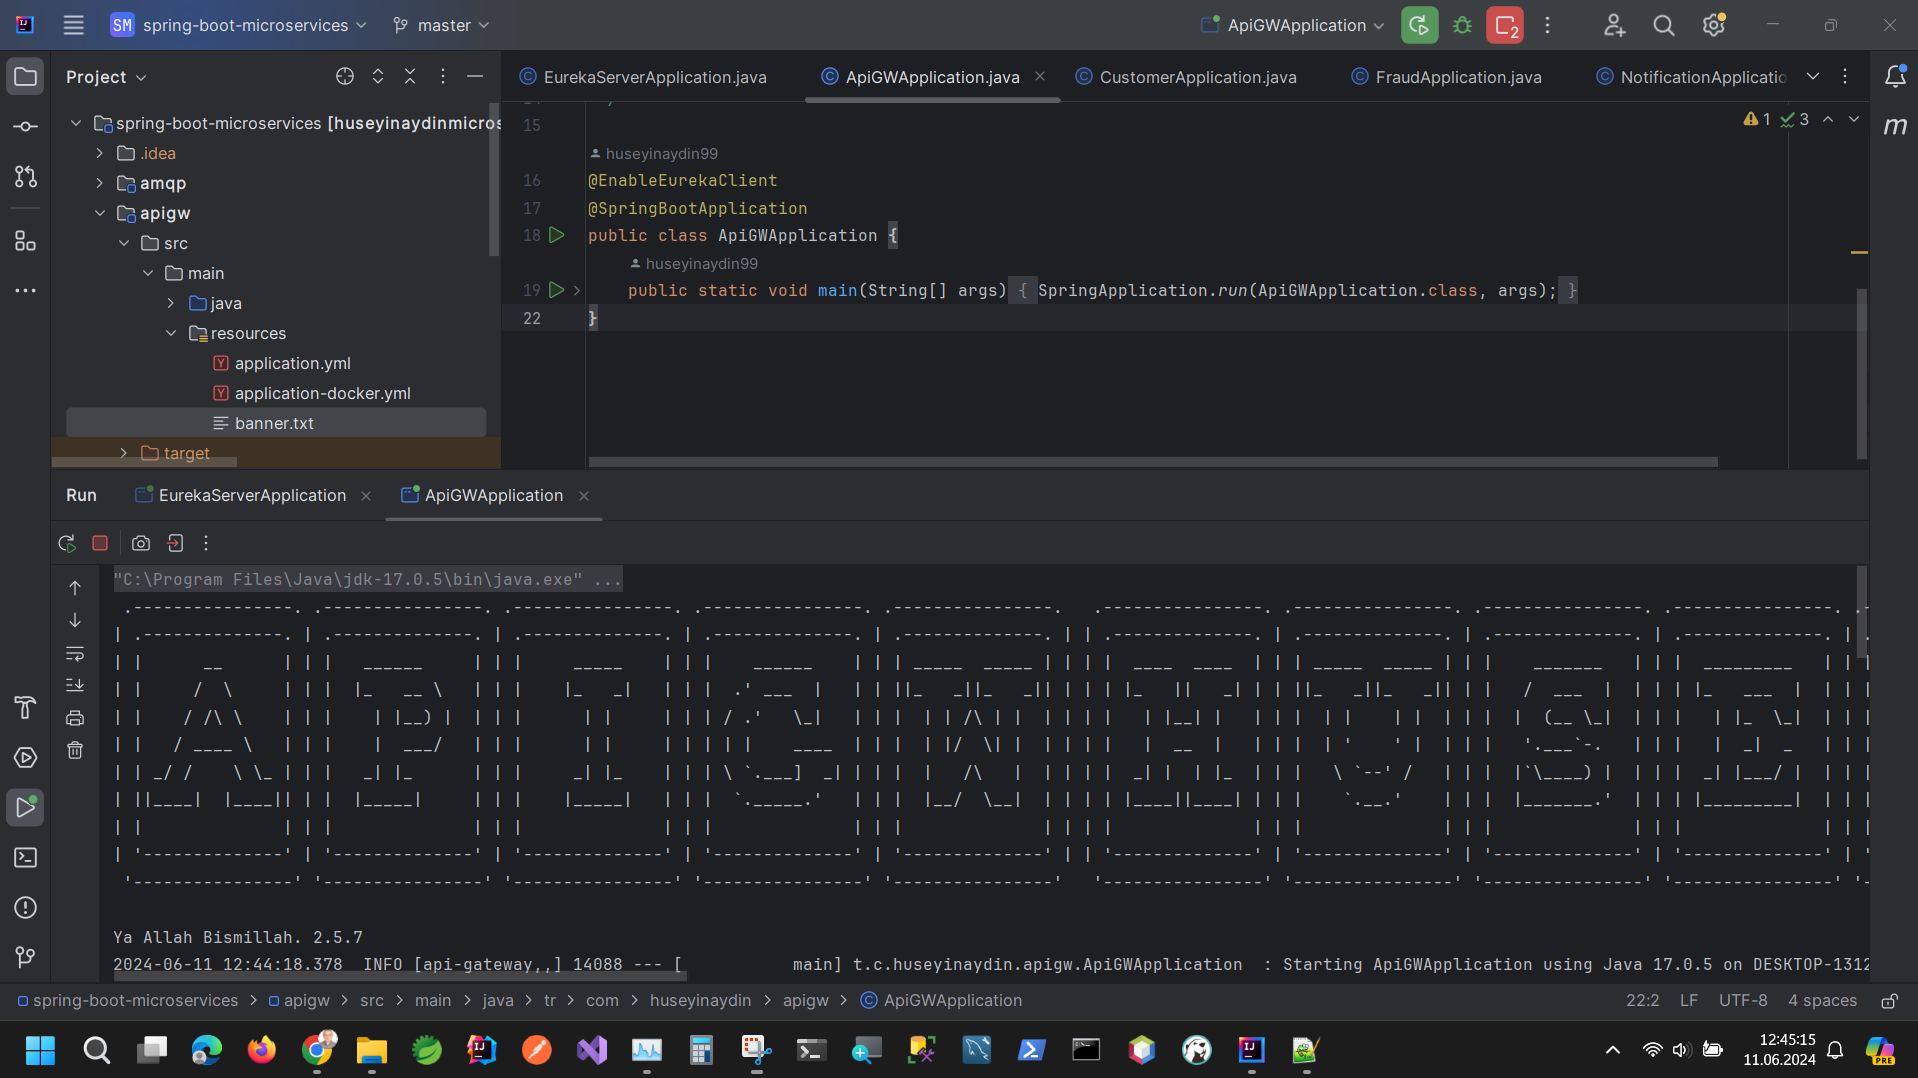Print console output icon

(x=75, y=718)
